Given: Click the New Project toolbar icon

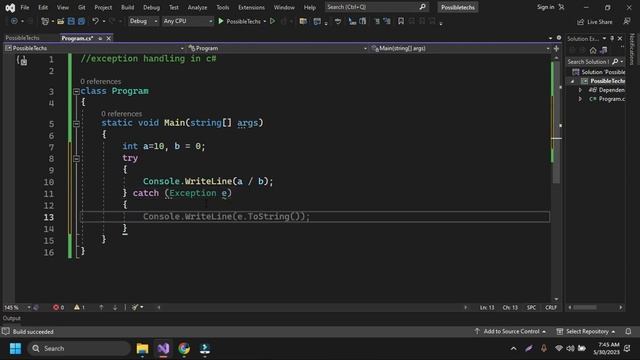Looking at the screenshot, I should click(x=45, y=21).
